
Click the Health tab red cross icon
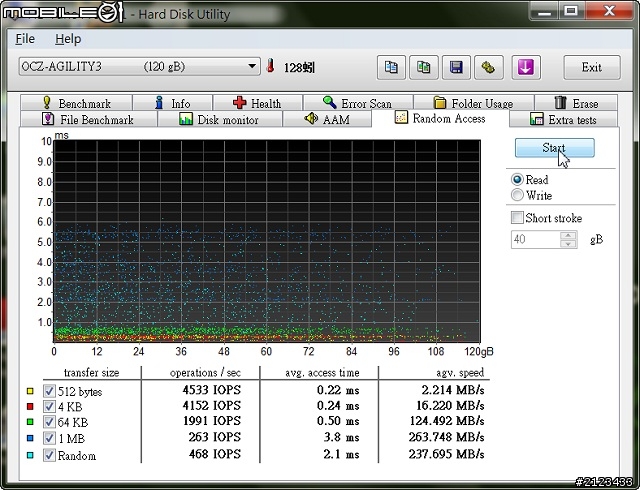click(x=240, y=102)
